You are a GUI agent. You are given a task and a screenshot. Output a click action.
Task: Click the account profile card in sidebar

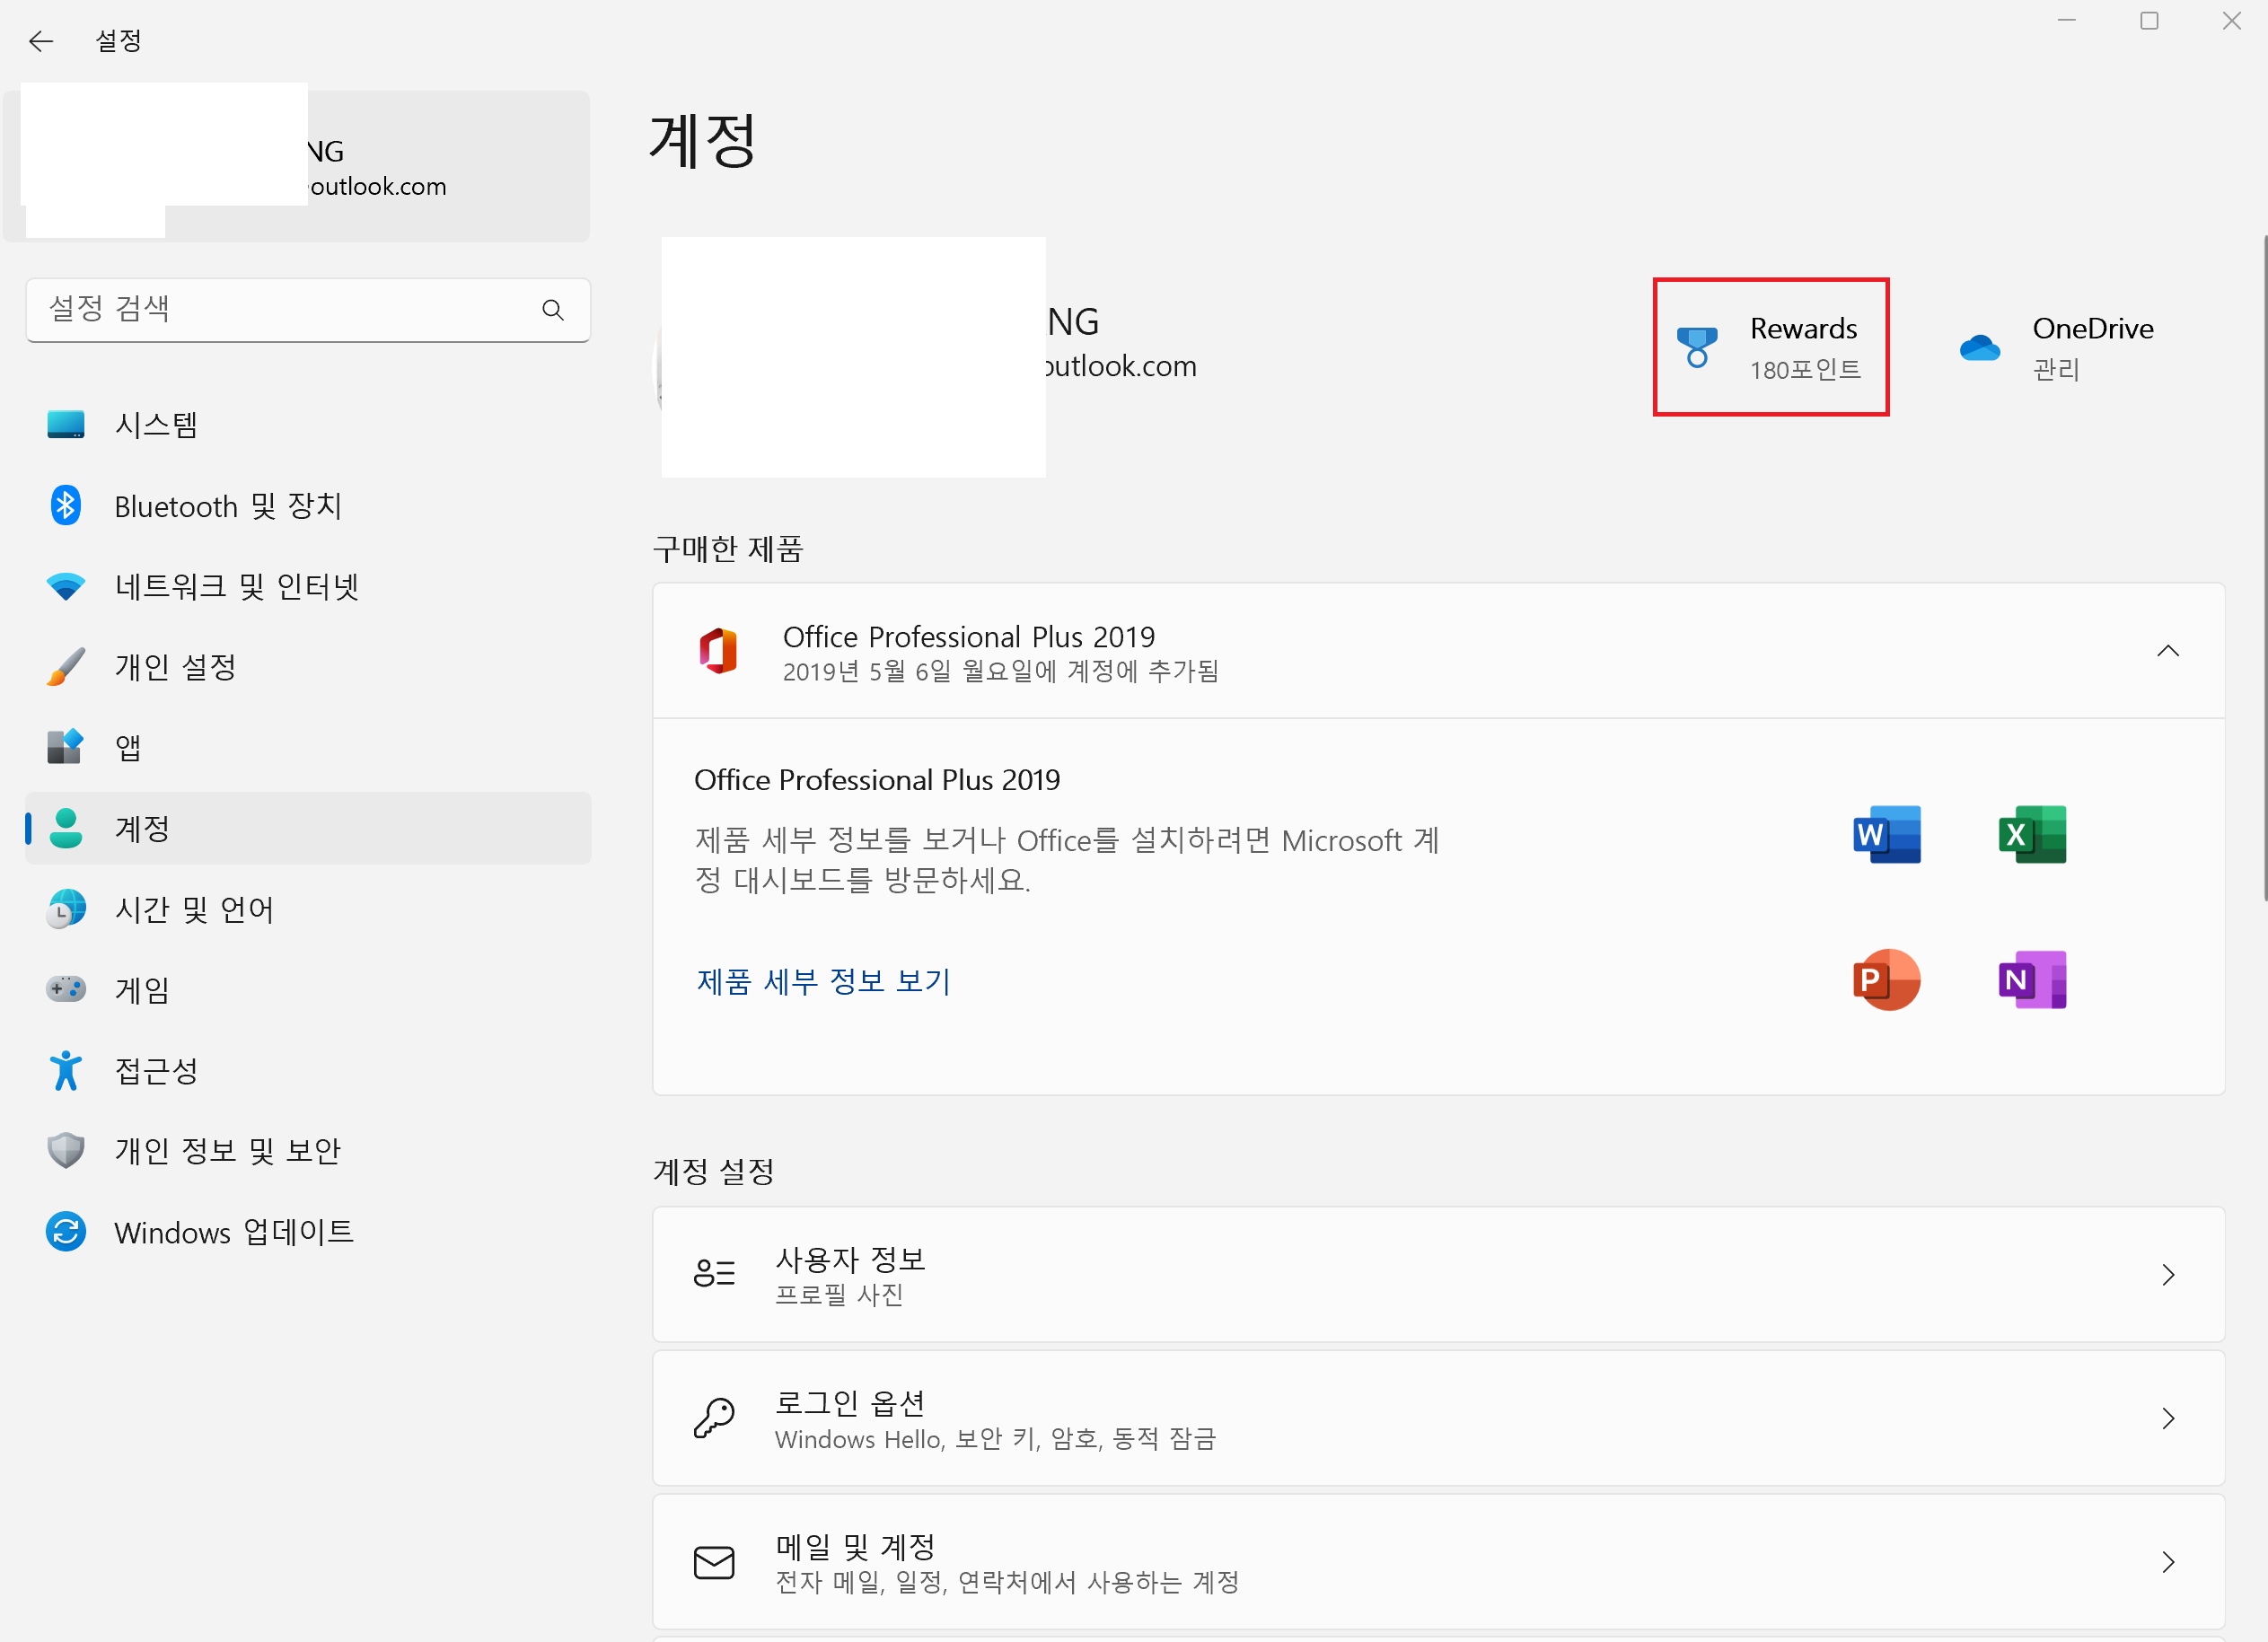(297, 166)
